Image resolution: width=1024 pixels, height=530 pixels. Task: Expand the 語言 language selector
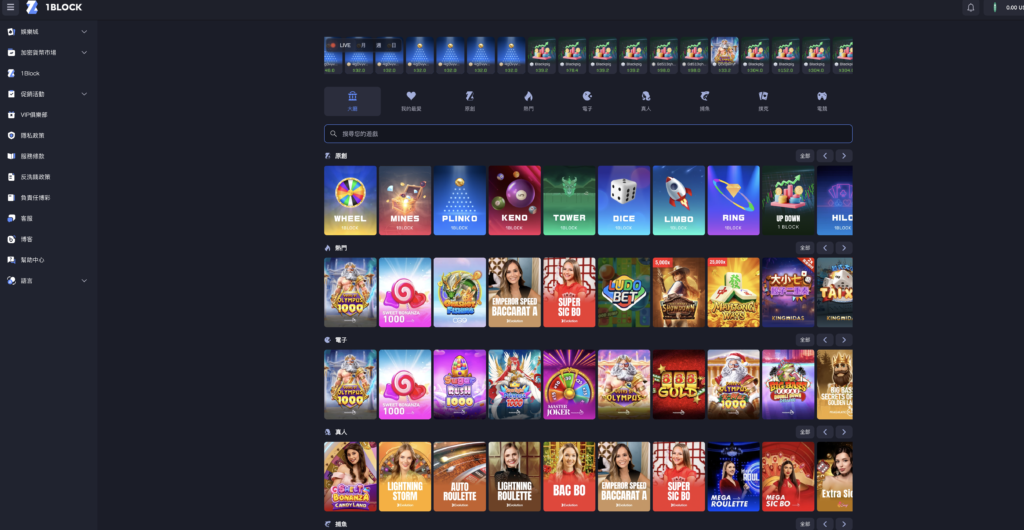[84, 281]
